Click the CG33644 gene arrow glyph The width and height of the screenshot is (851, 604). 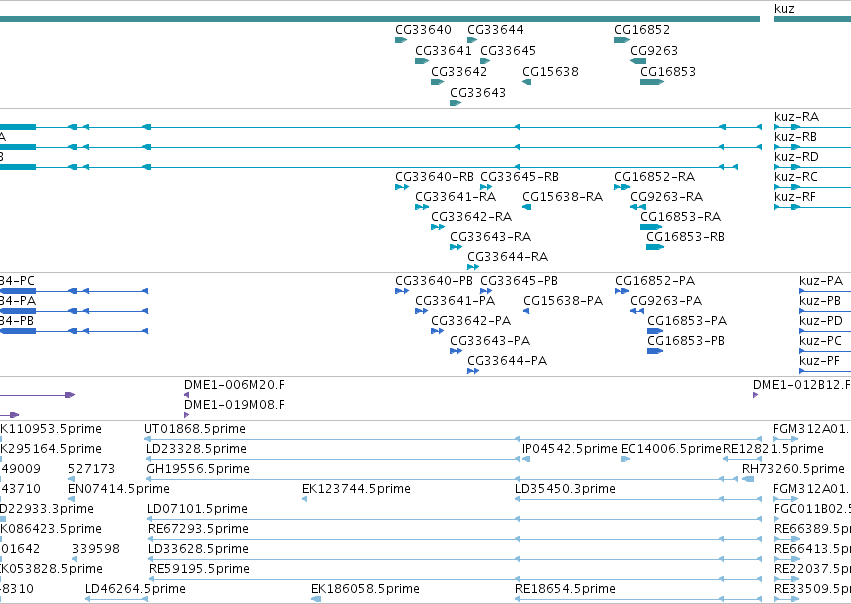coord(472,40)
